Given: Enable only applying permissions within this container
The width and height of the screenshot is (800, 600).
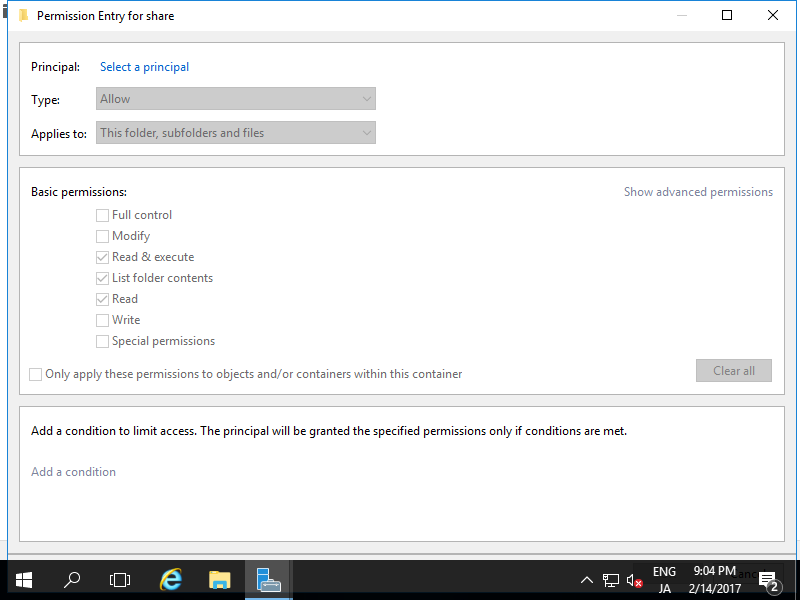Looking at the screenshot, I should 35,374.
